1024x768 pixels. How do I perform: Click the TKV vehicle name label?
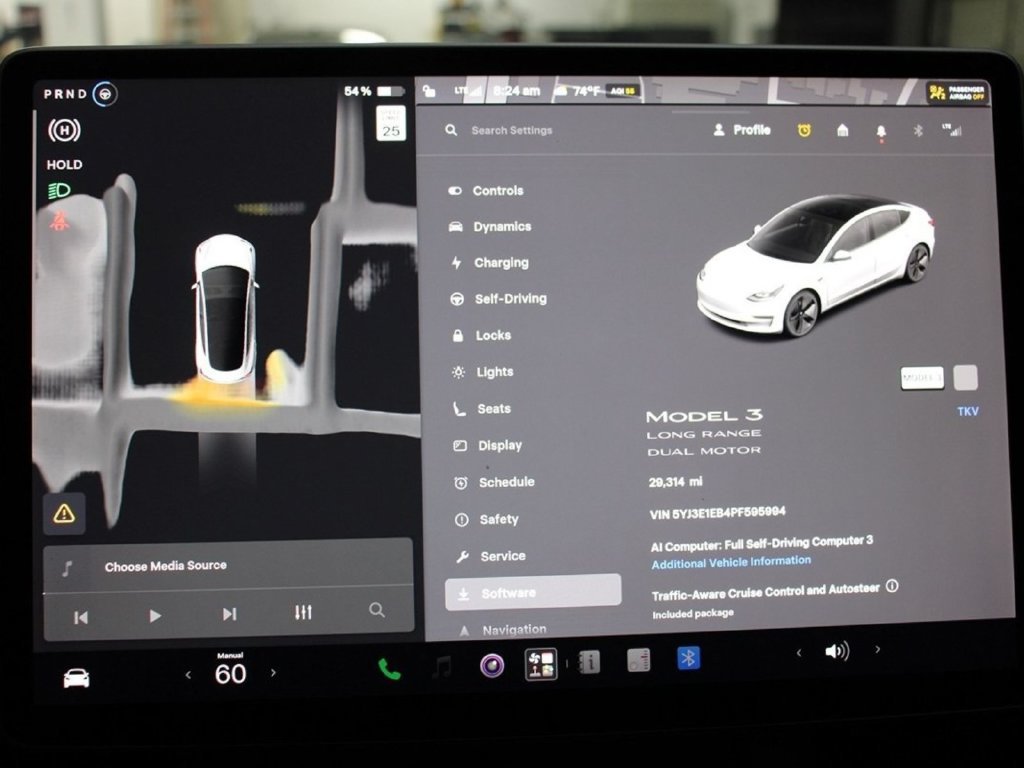click(968, 411)
